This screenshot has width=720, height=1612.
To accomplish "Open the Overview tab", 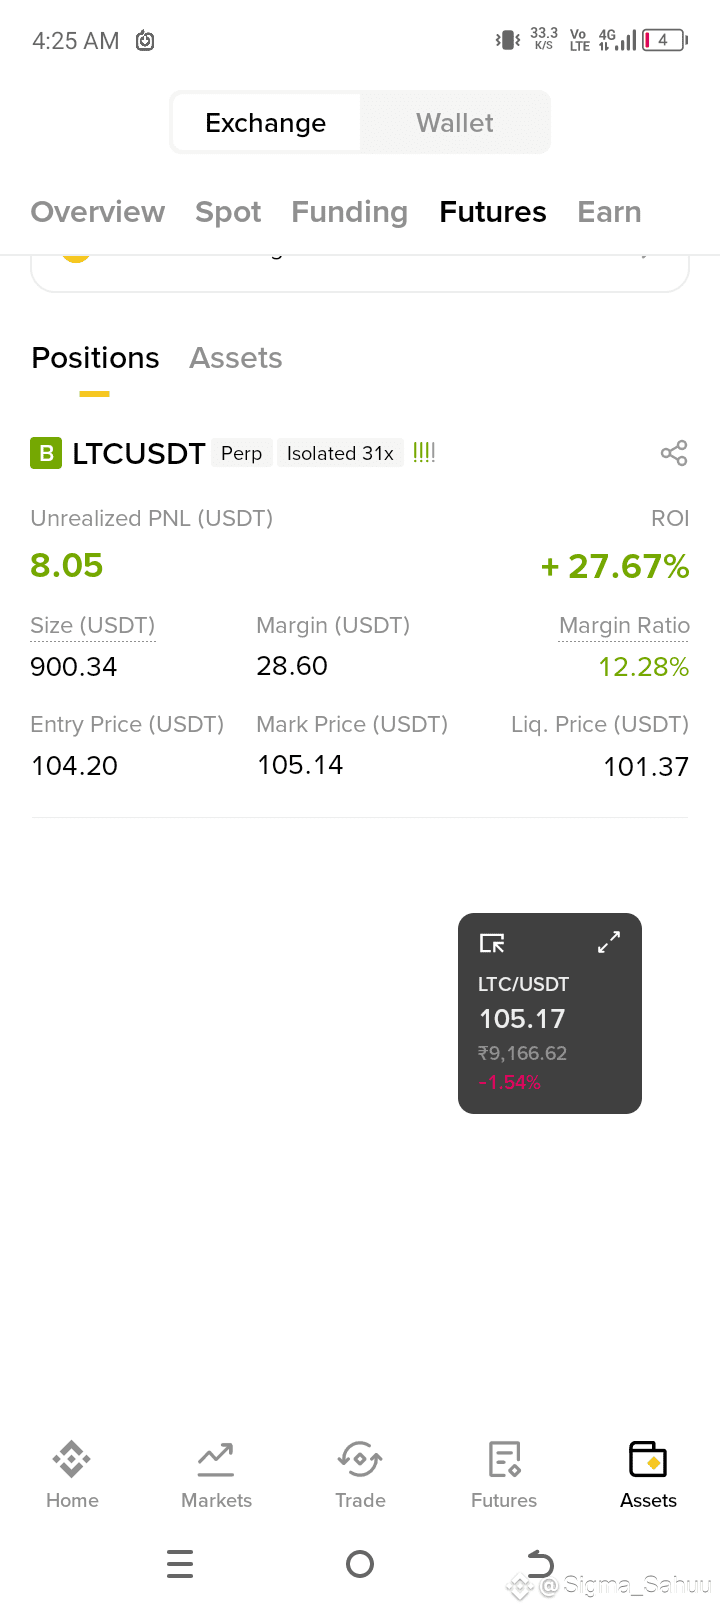I will [98, 212].
